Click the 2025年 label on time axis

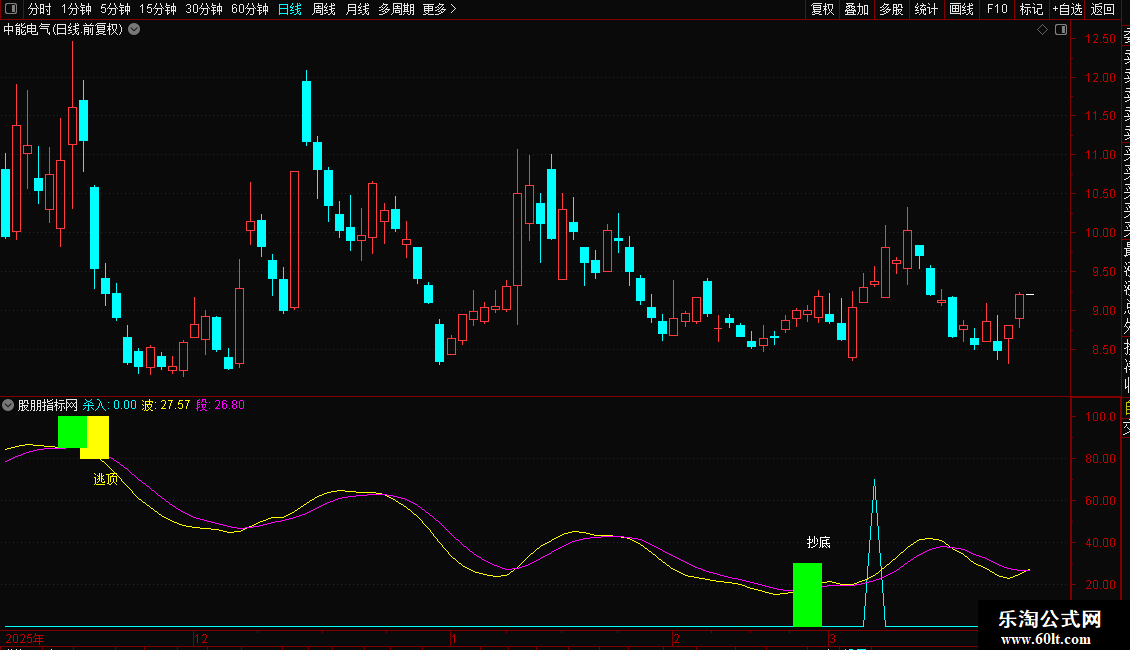pos(25,638)
